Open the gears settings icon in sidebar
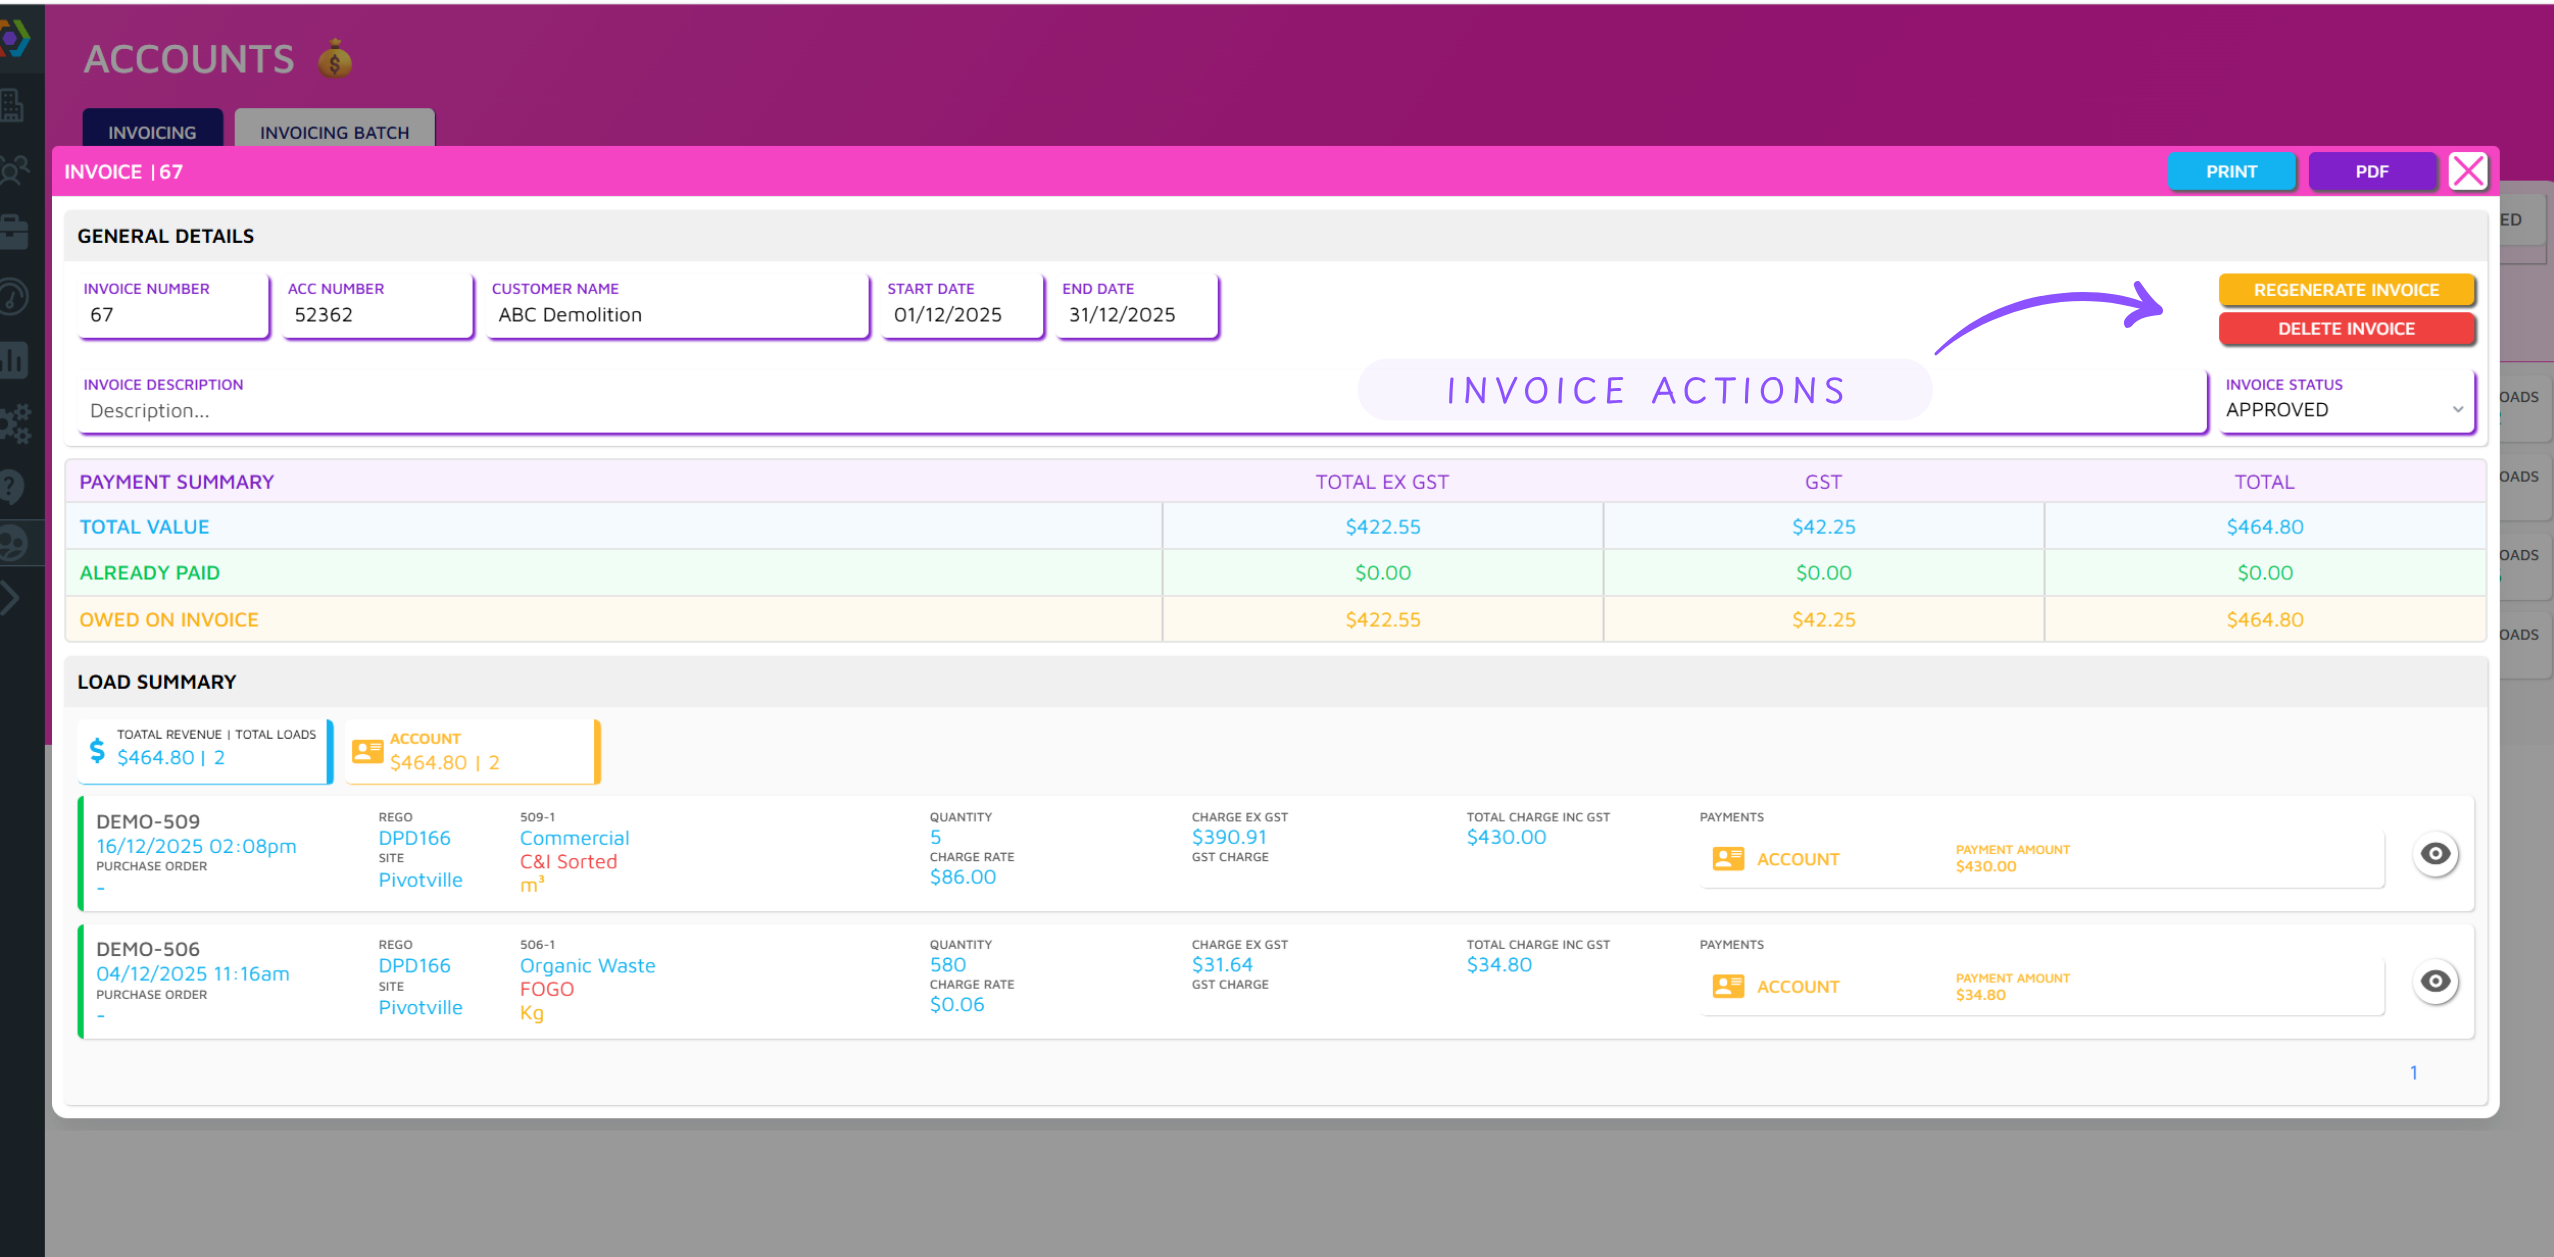Viewport: 2554px width, 1257px height. pyautogui.click(x=15, y=424)
